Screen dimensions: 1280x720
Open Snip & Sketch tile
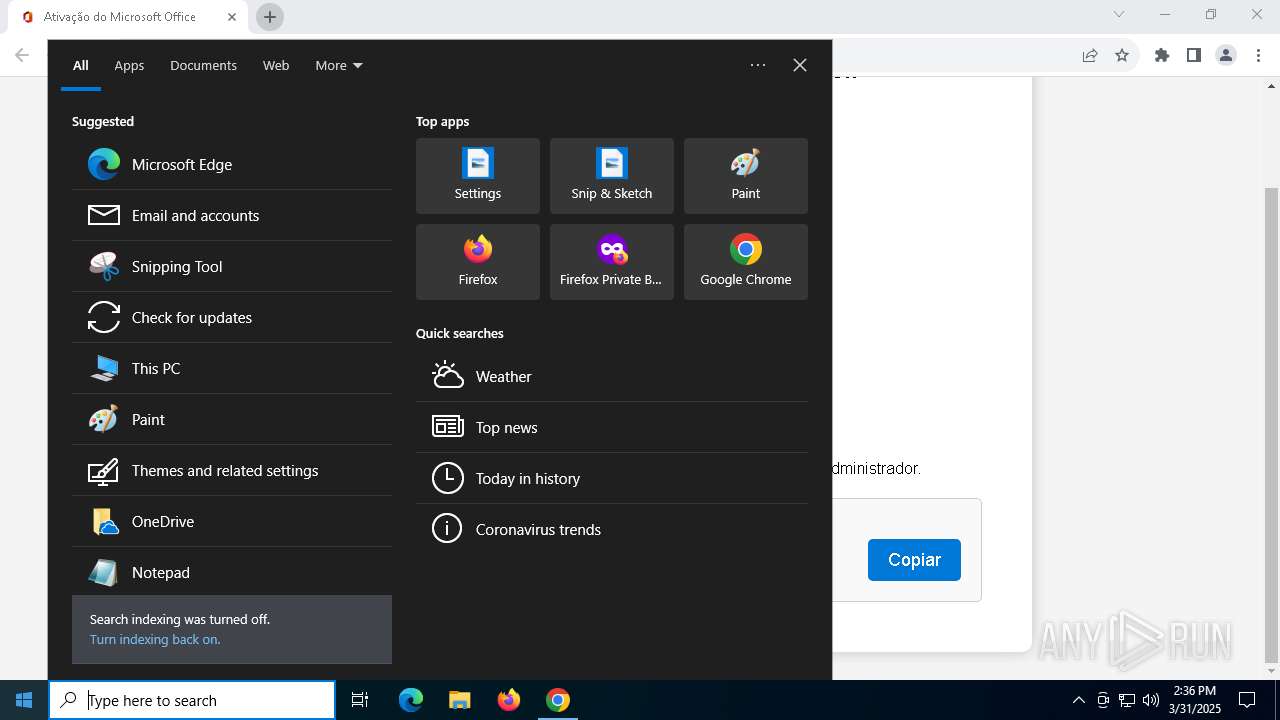pyautogui.click(x=612, y=176)
